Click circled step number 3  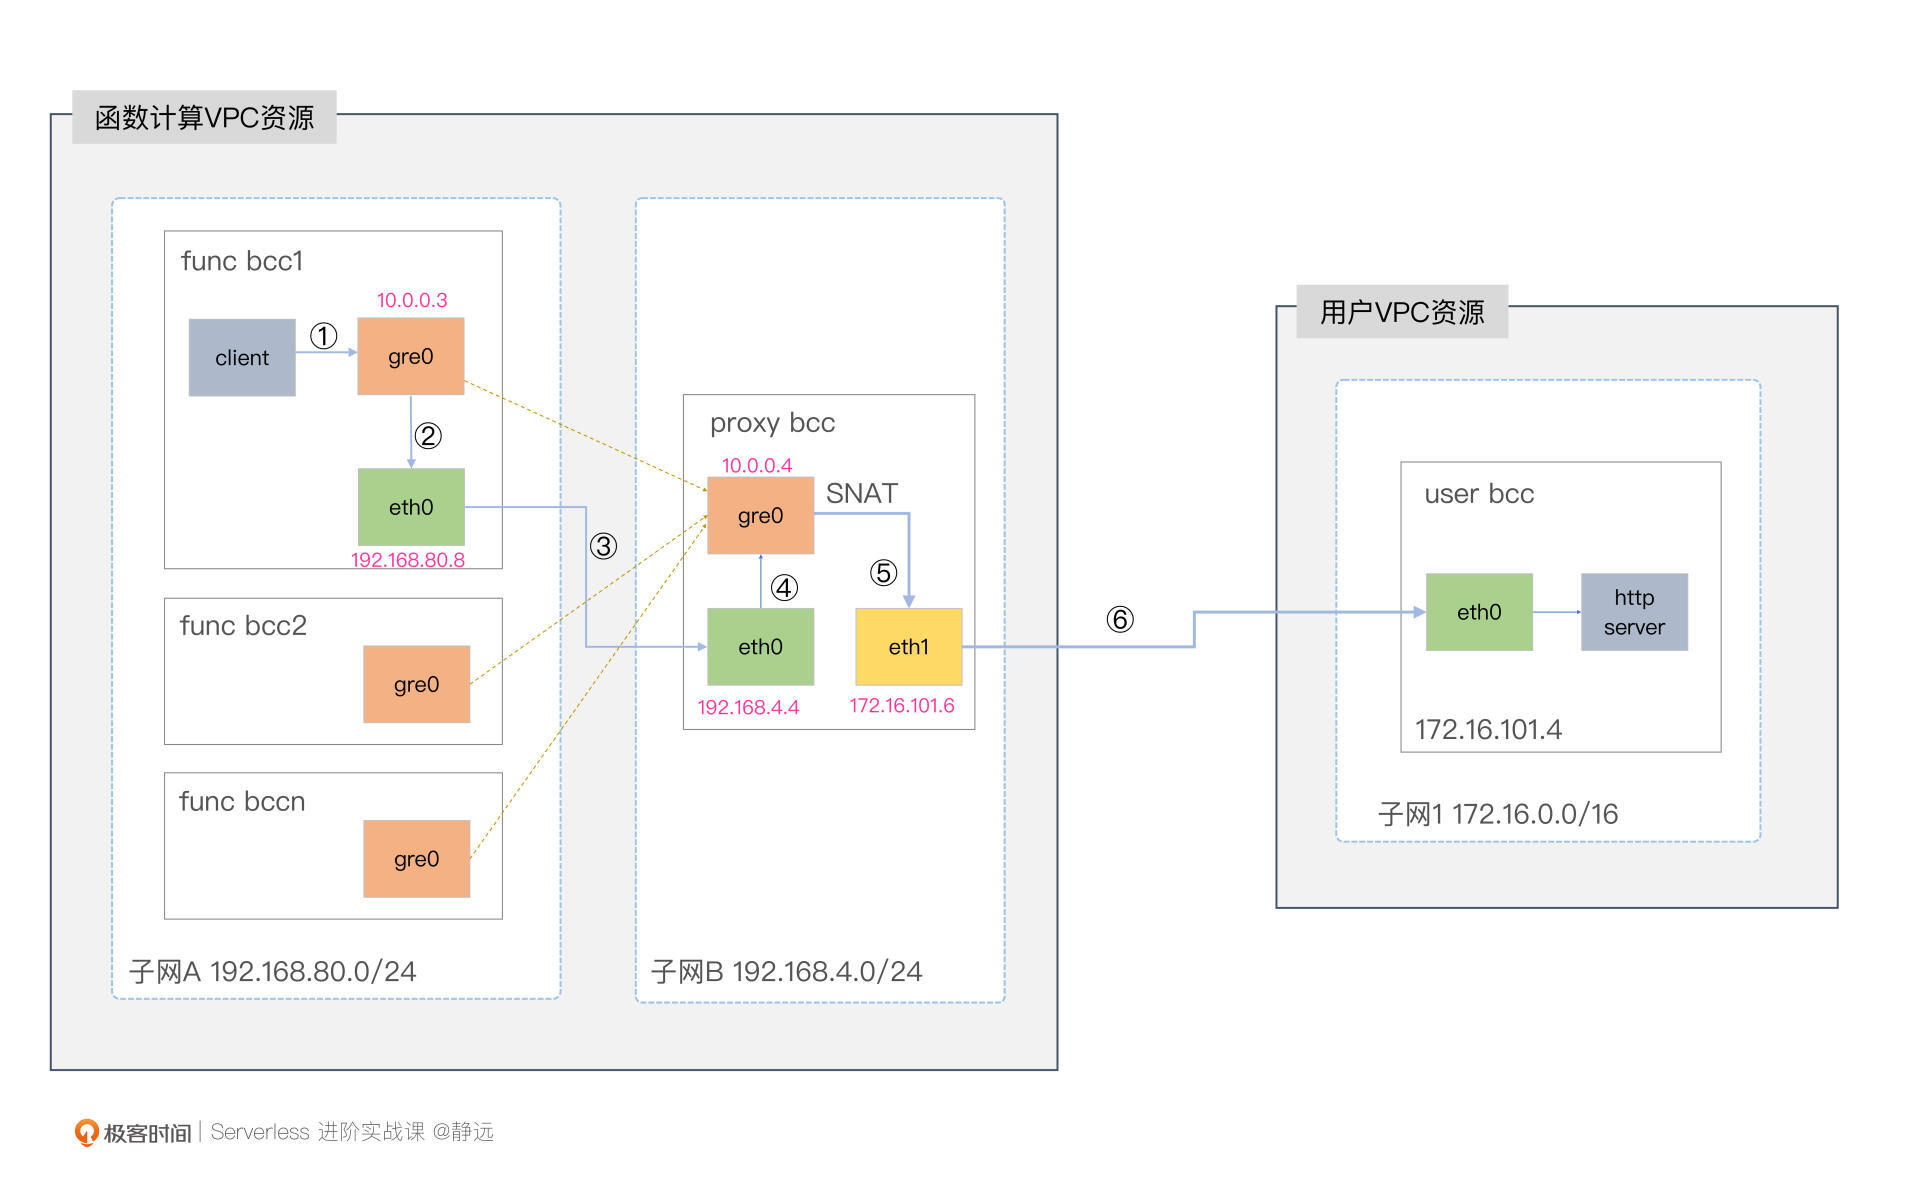(603, 546)
